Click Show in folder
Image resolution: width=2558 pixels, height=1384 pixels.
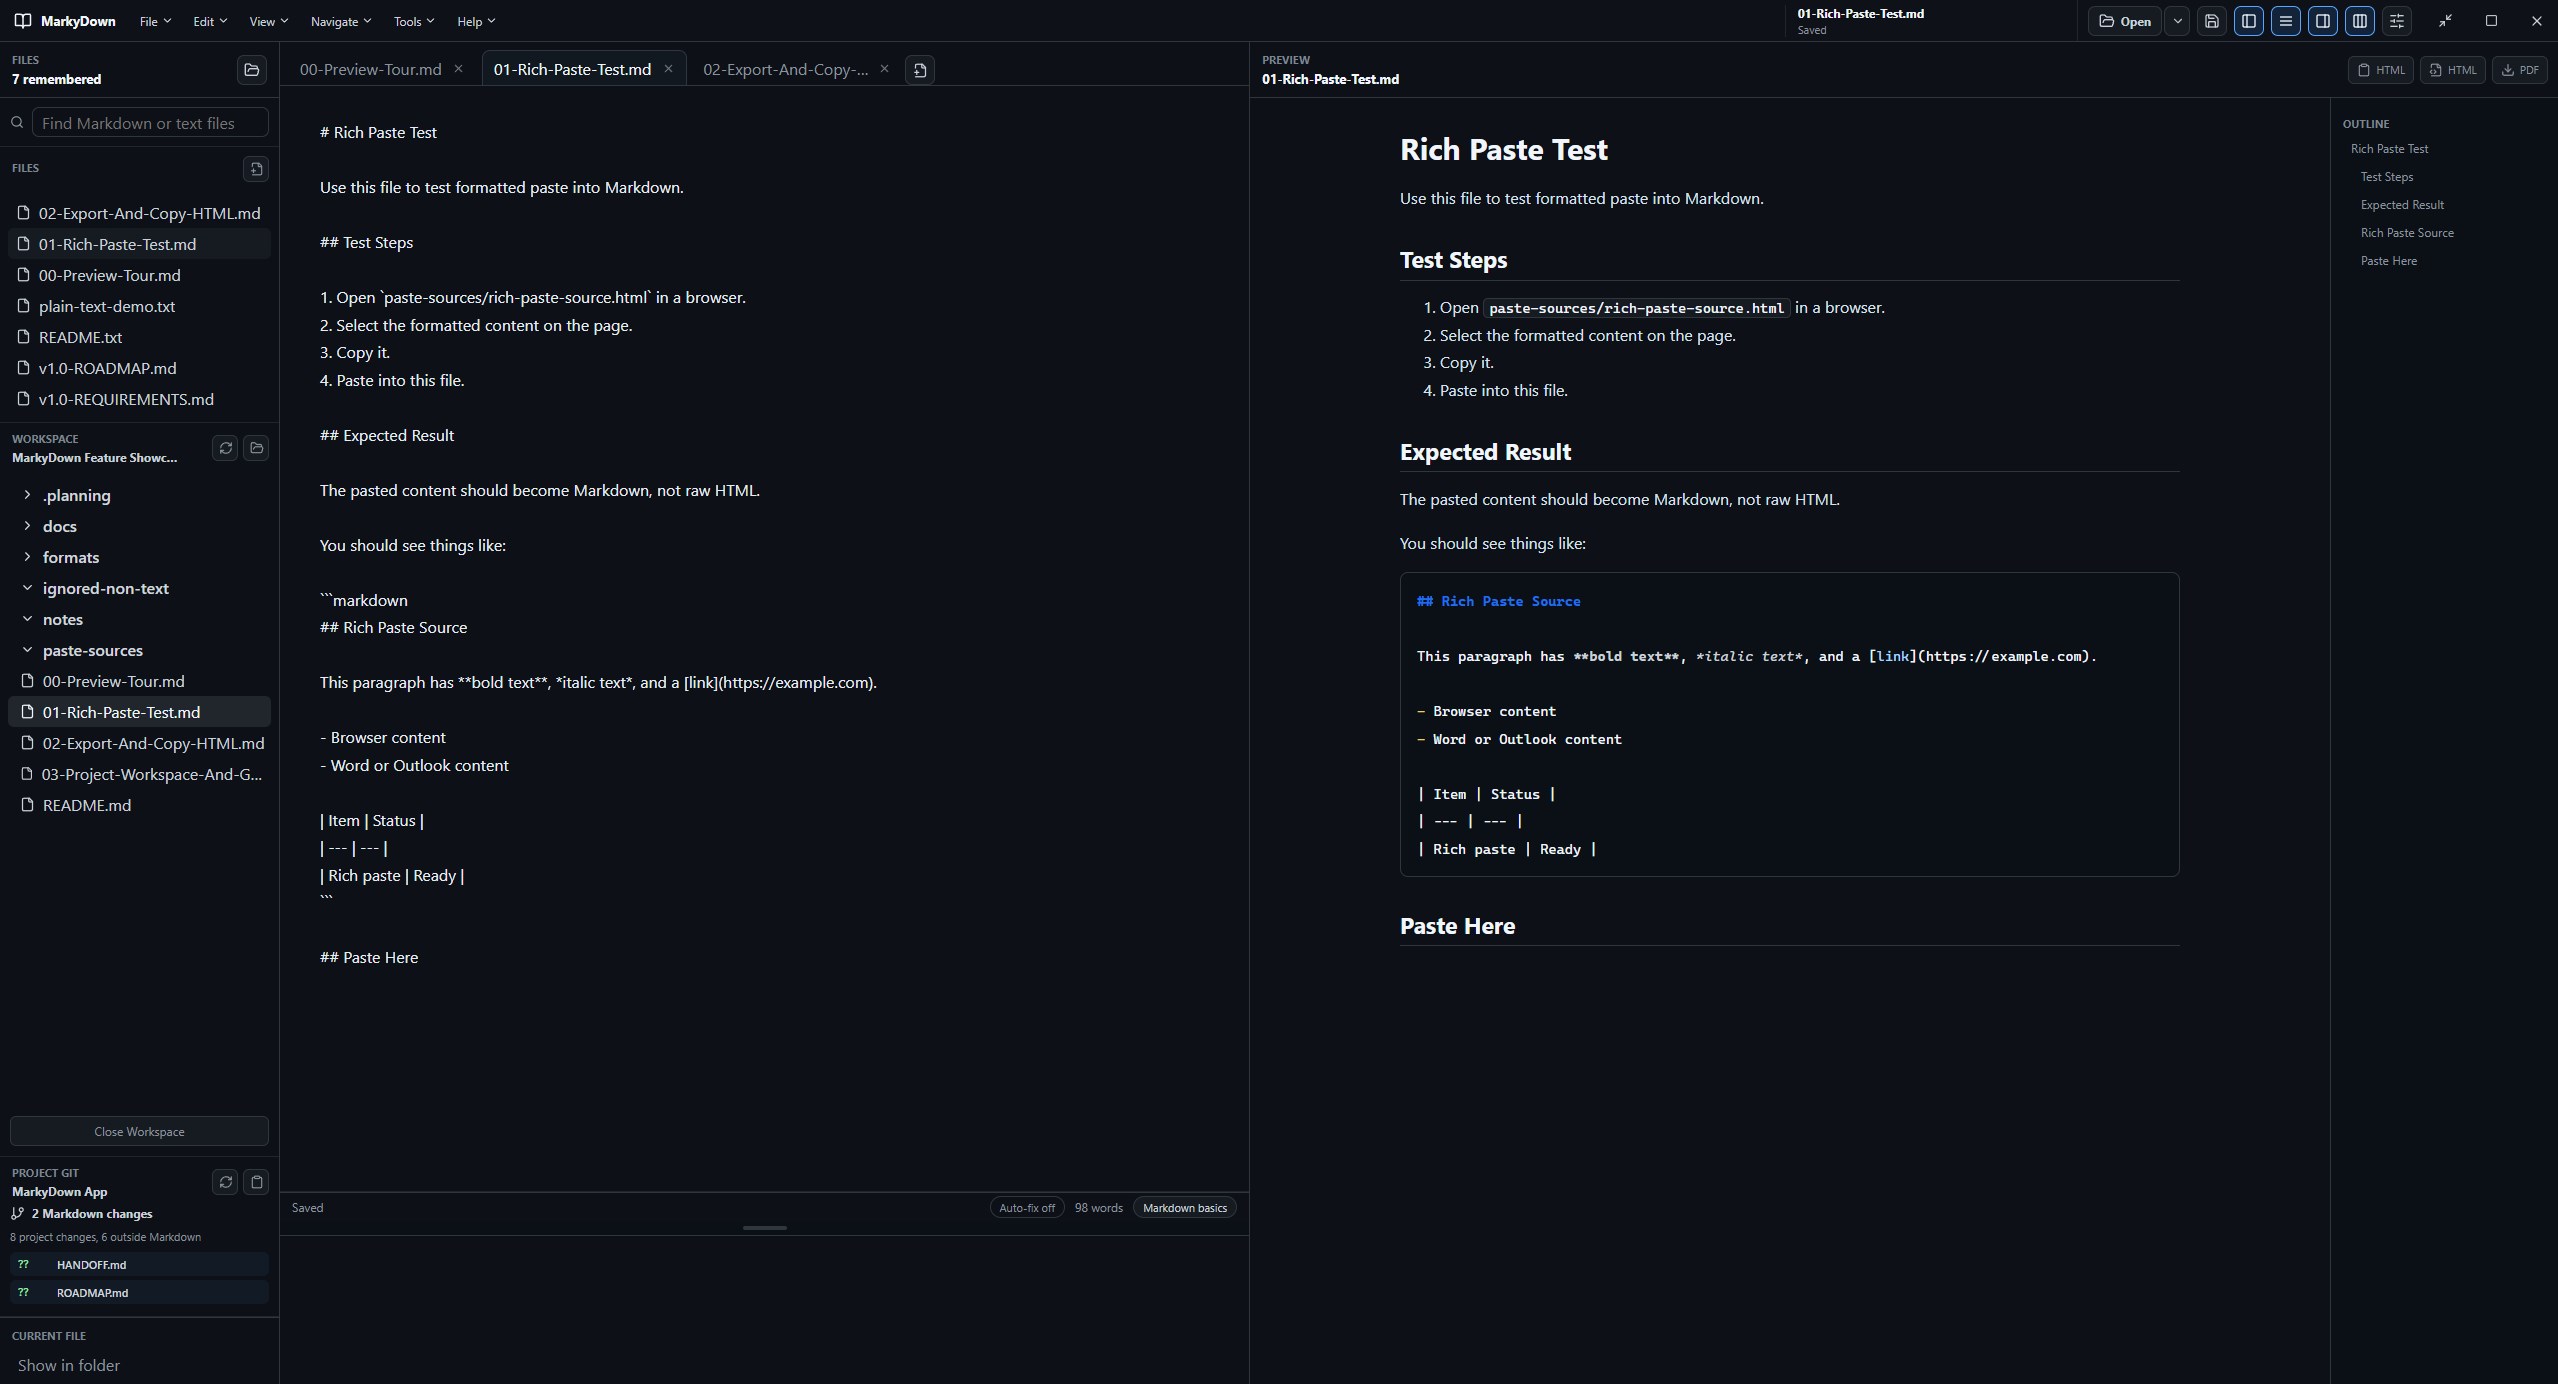69,1365
